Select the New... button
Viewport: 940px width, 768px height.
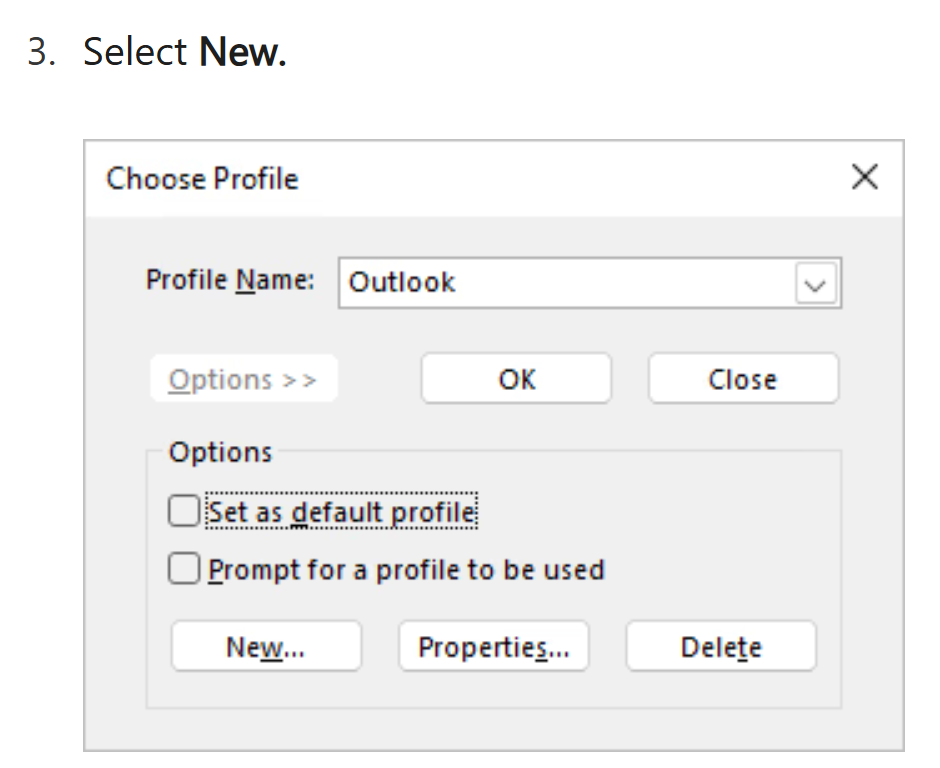click(266, 647)
